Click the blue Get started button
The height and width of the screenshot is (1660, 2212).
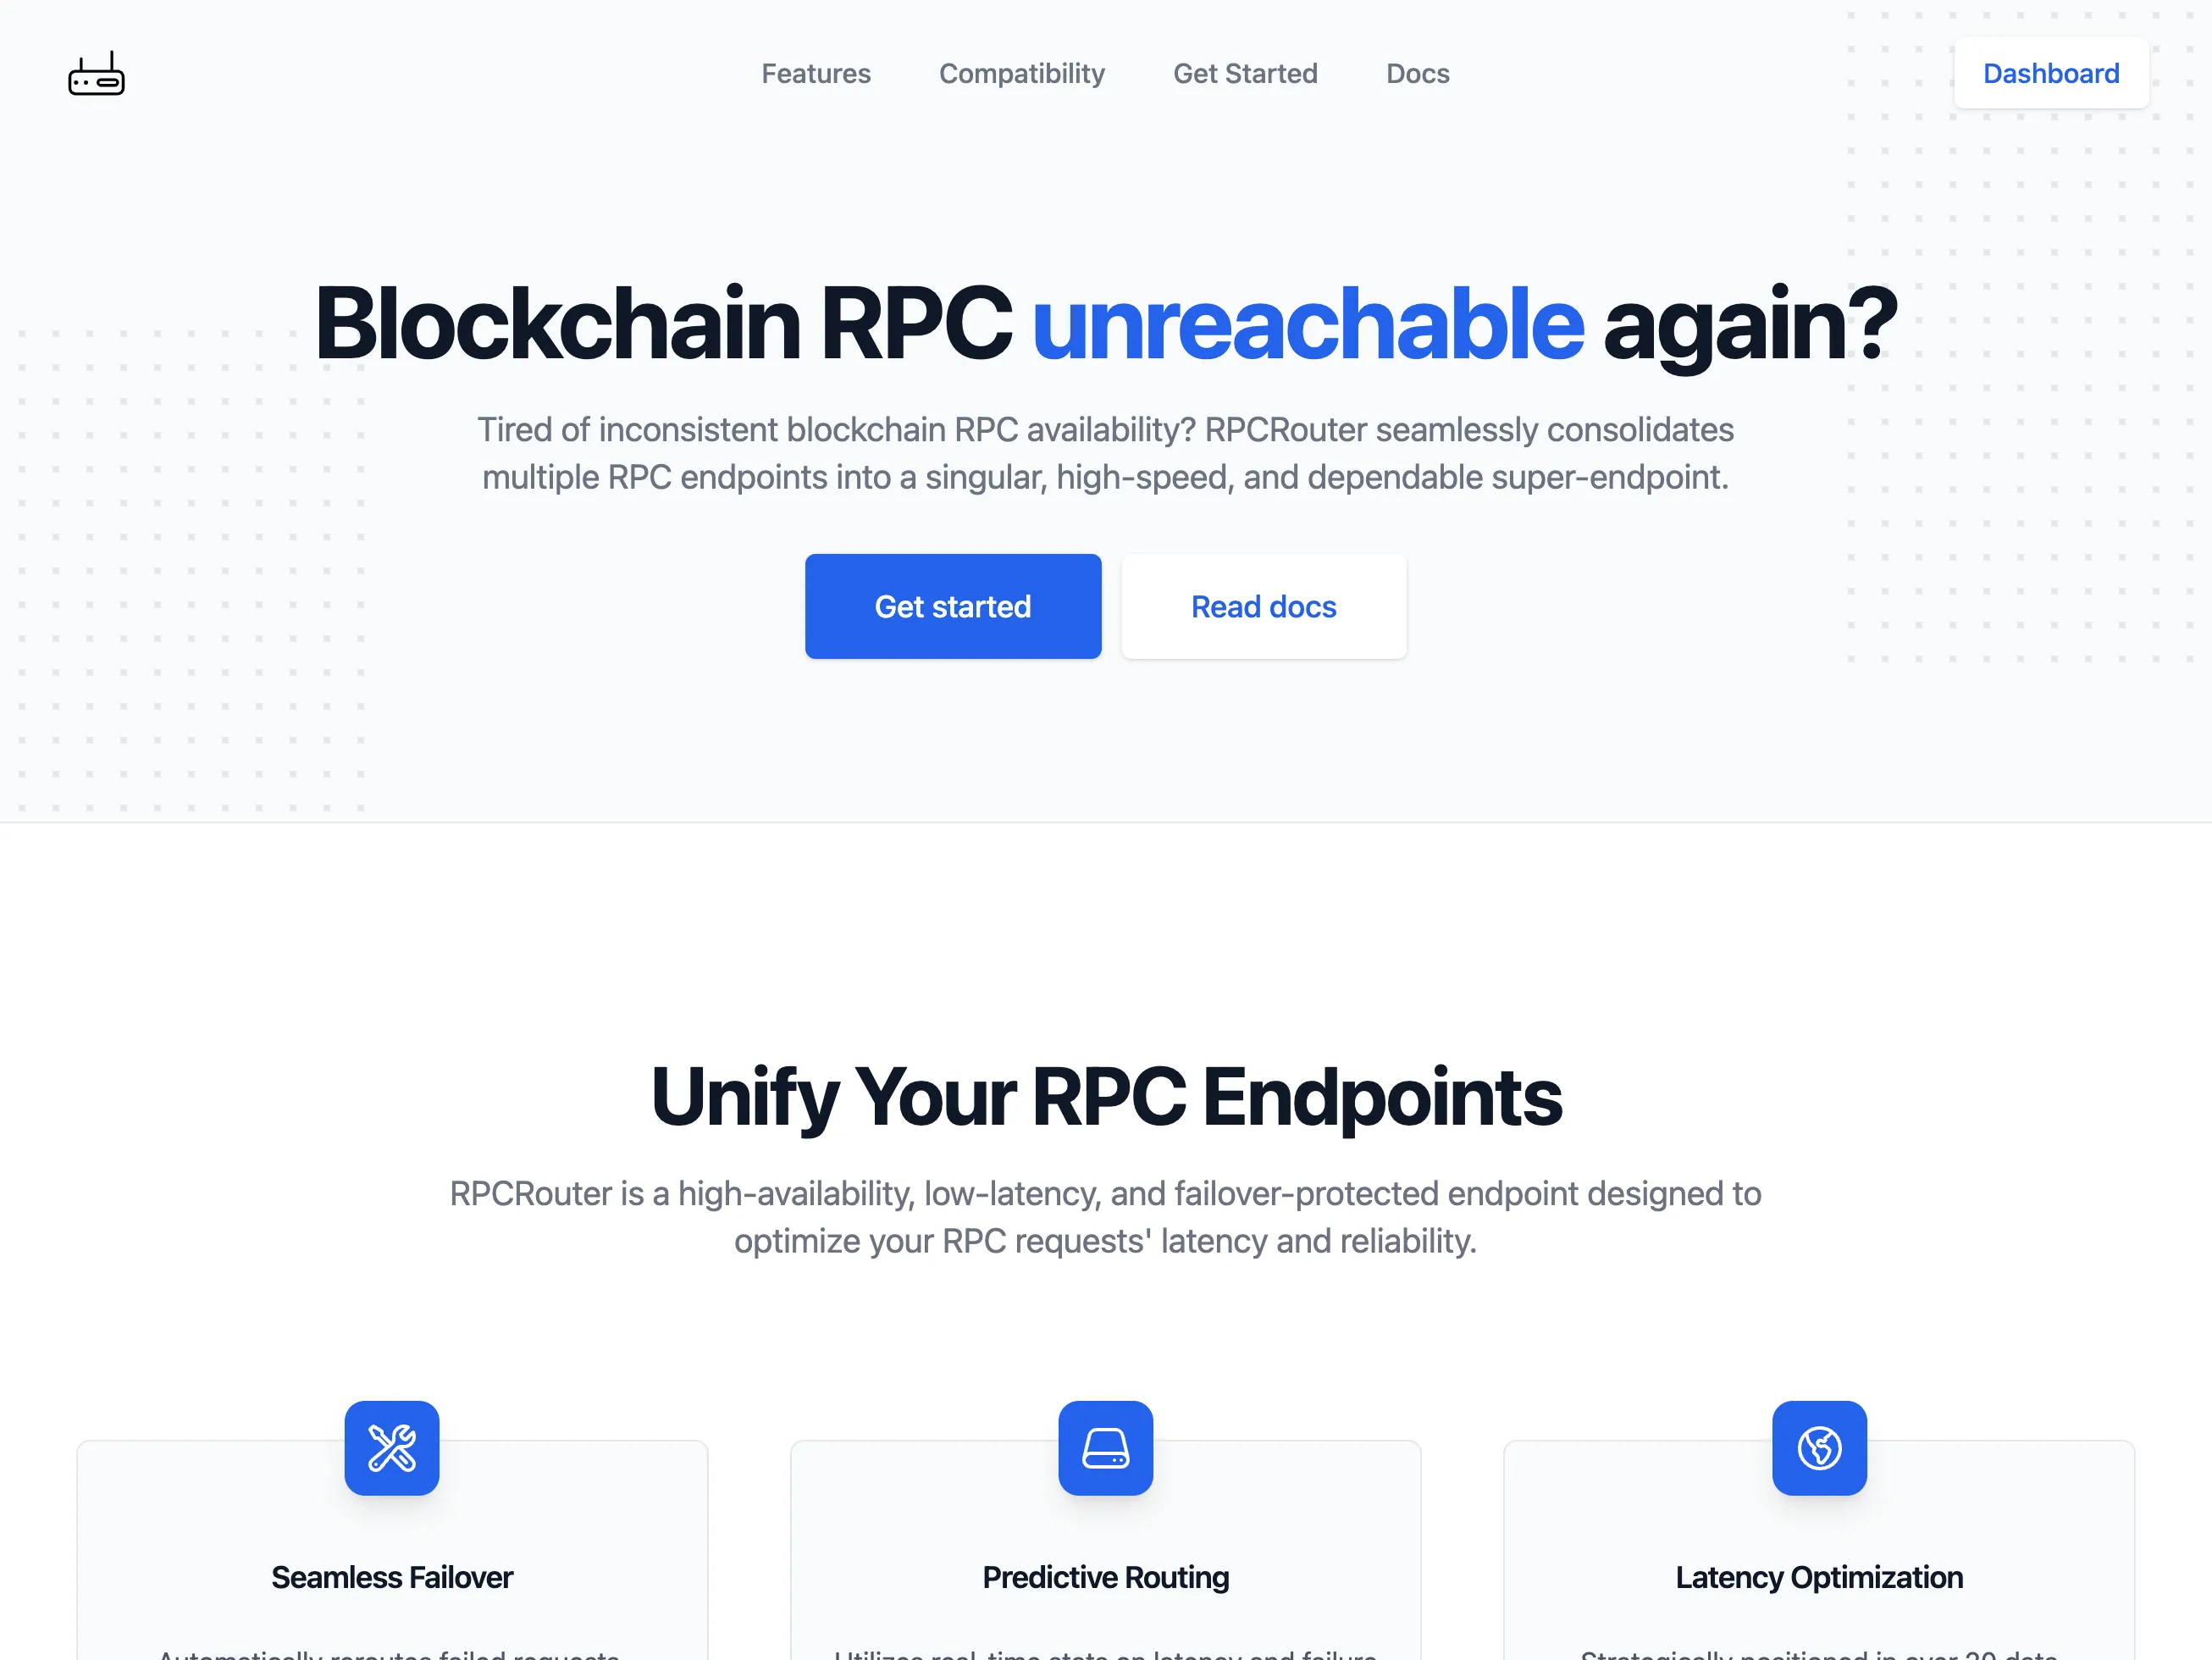coord(954,605)
